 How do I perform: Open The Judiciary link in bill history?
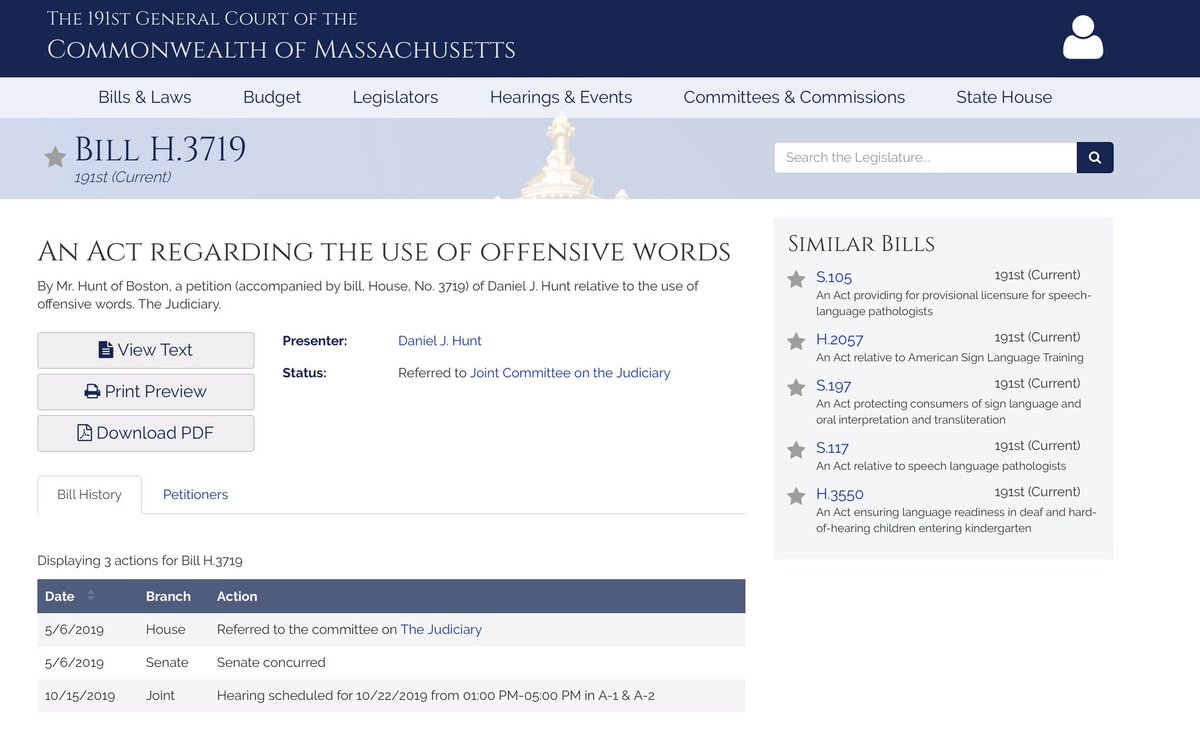pos(441,630)
